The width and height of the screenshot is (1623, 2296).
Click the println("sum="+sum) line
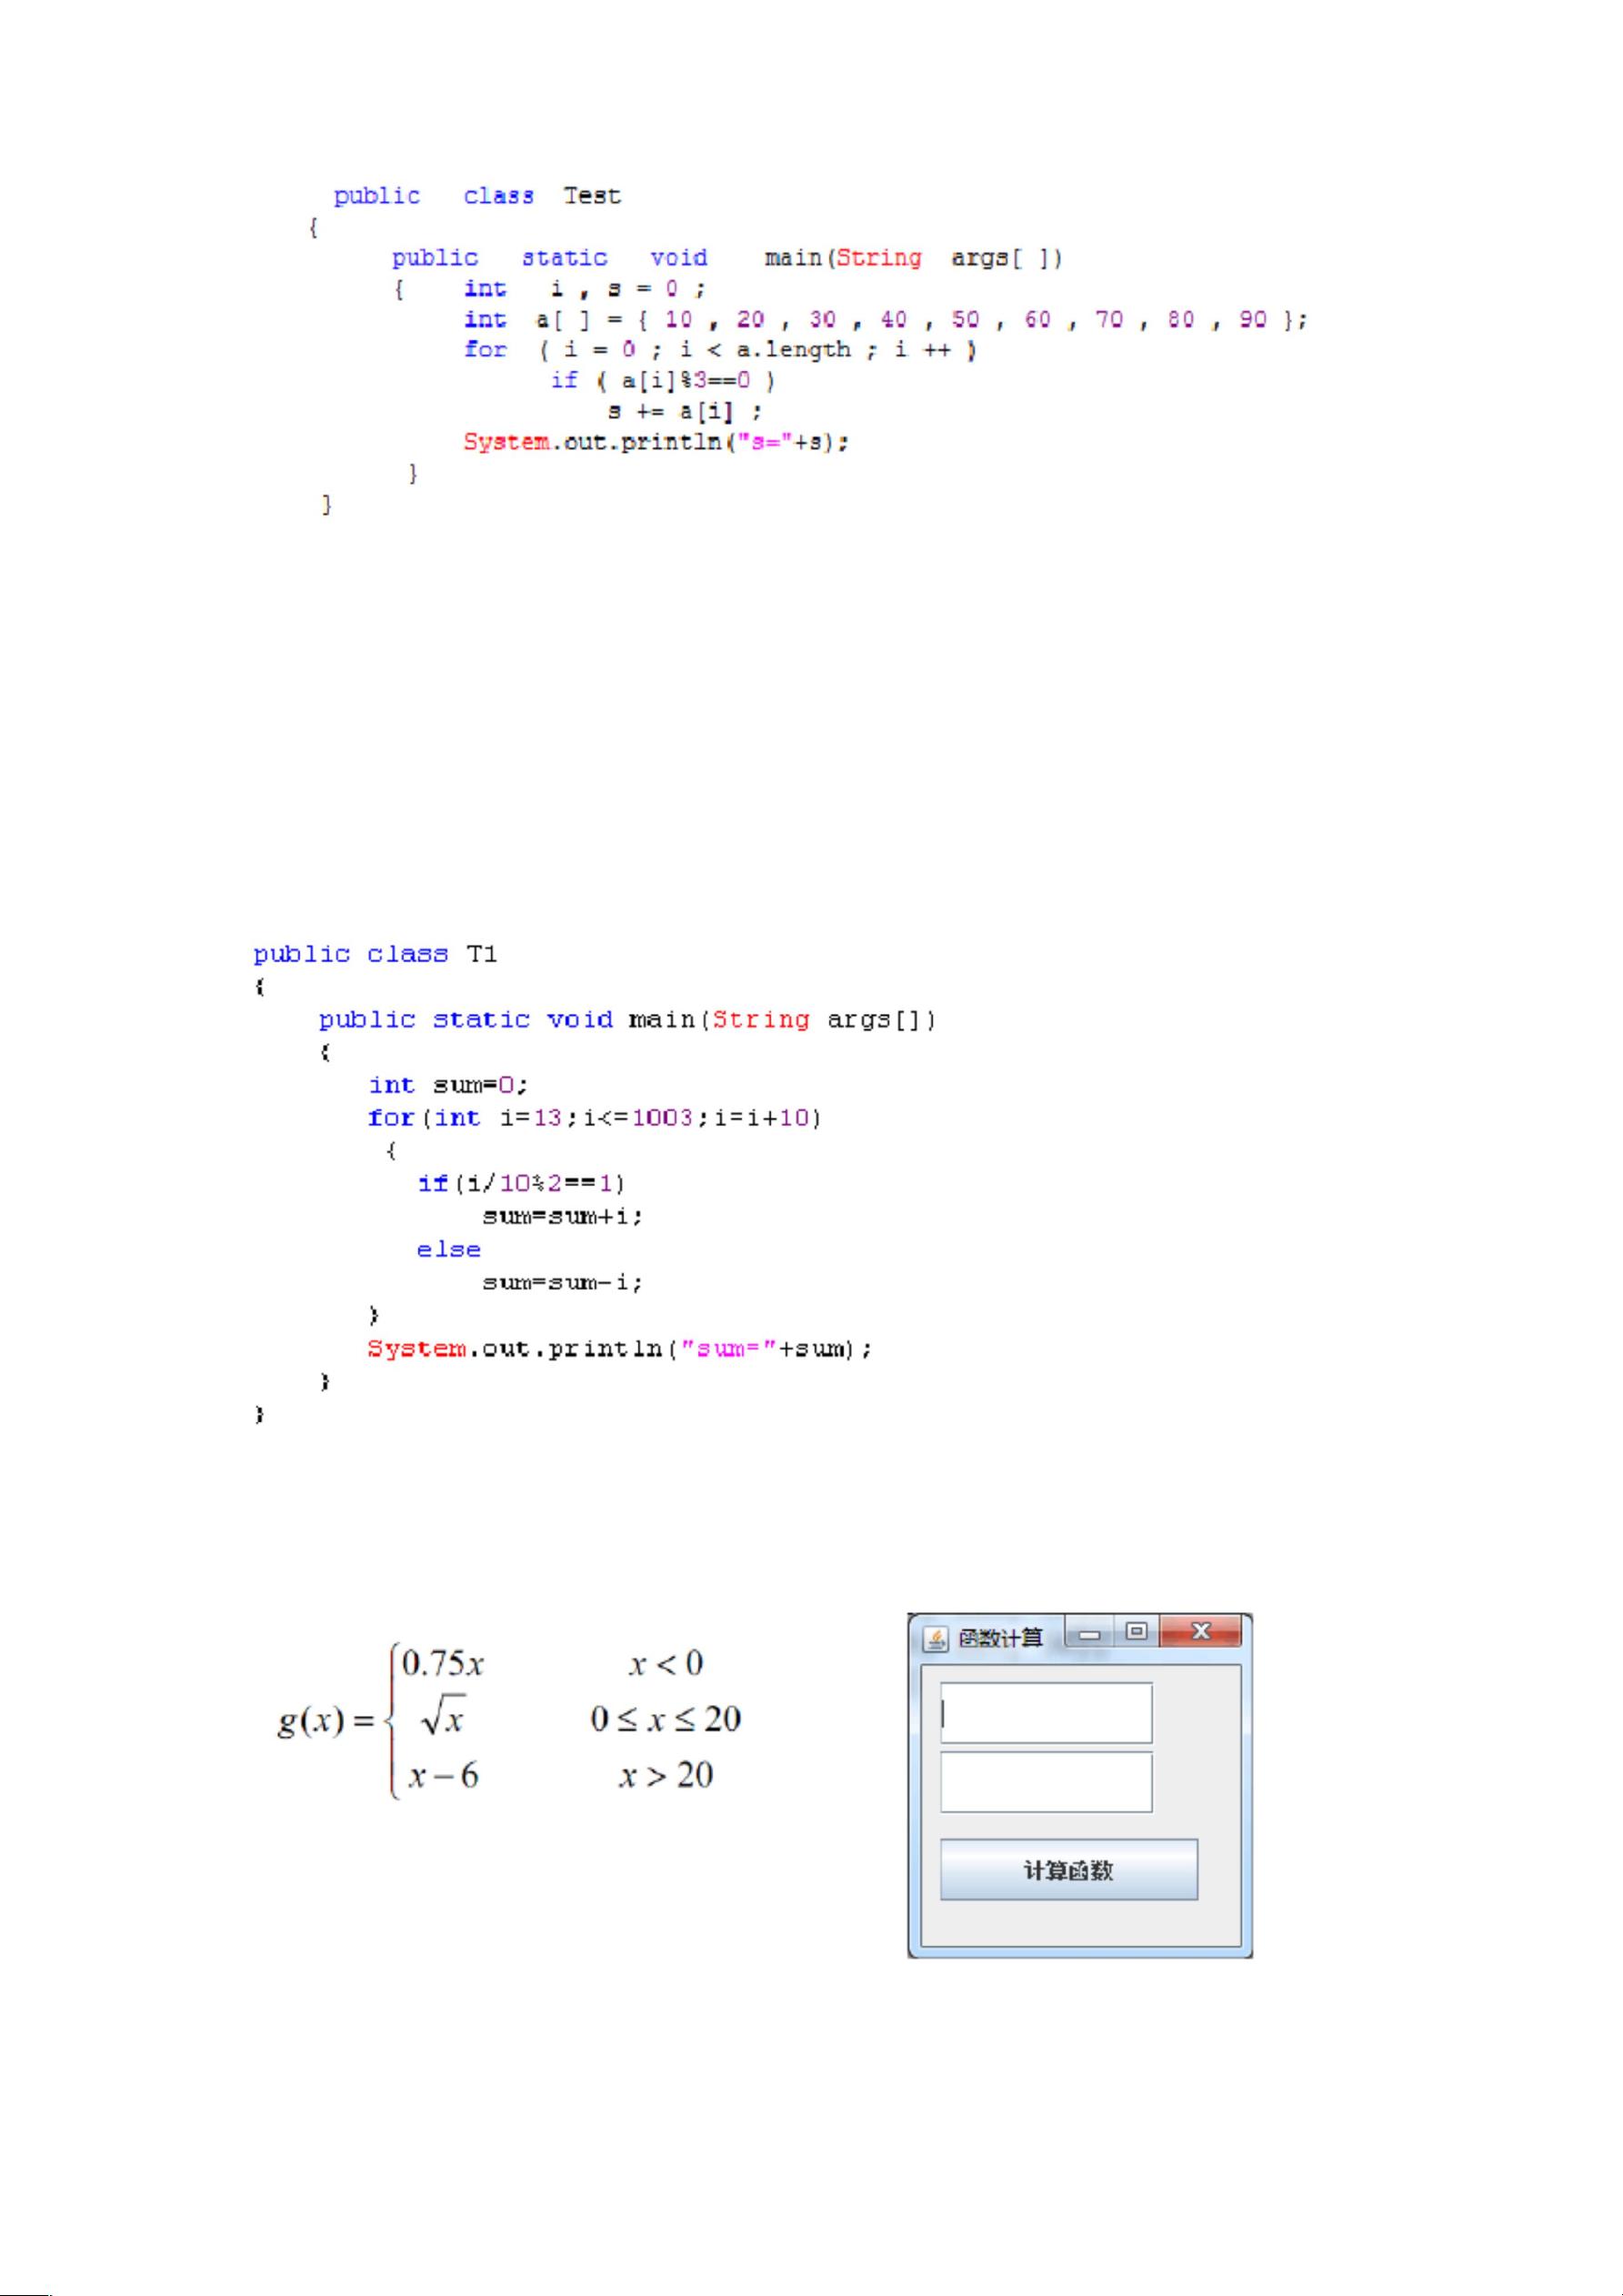(x=620, y=1349)
